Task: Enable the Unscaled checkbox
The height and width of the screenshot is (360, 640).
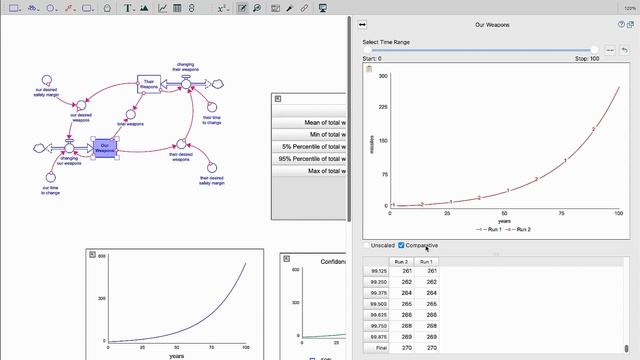Action: click(366, 245)
